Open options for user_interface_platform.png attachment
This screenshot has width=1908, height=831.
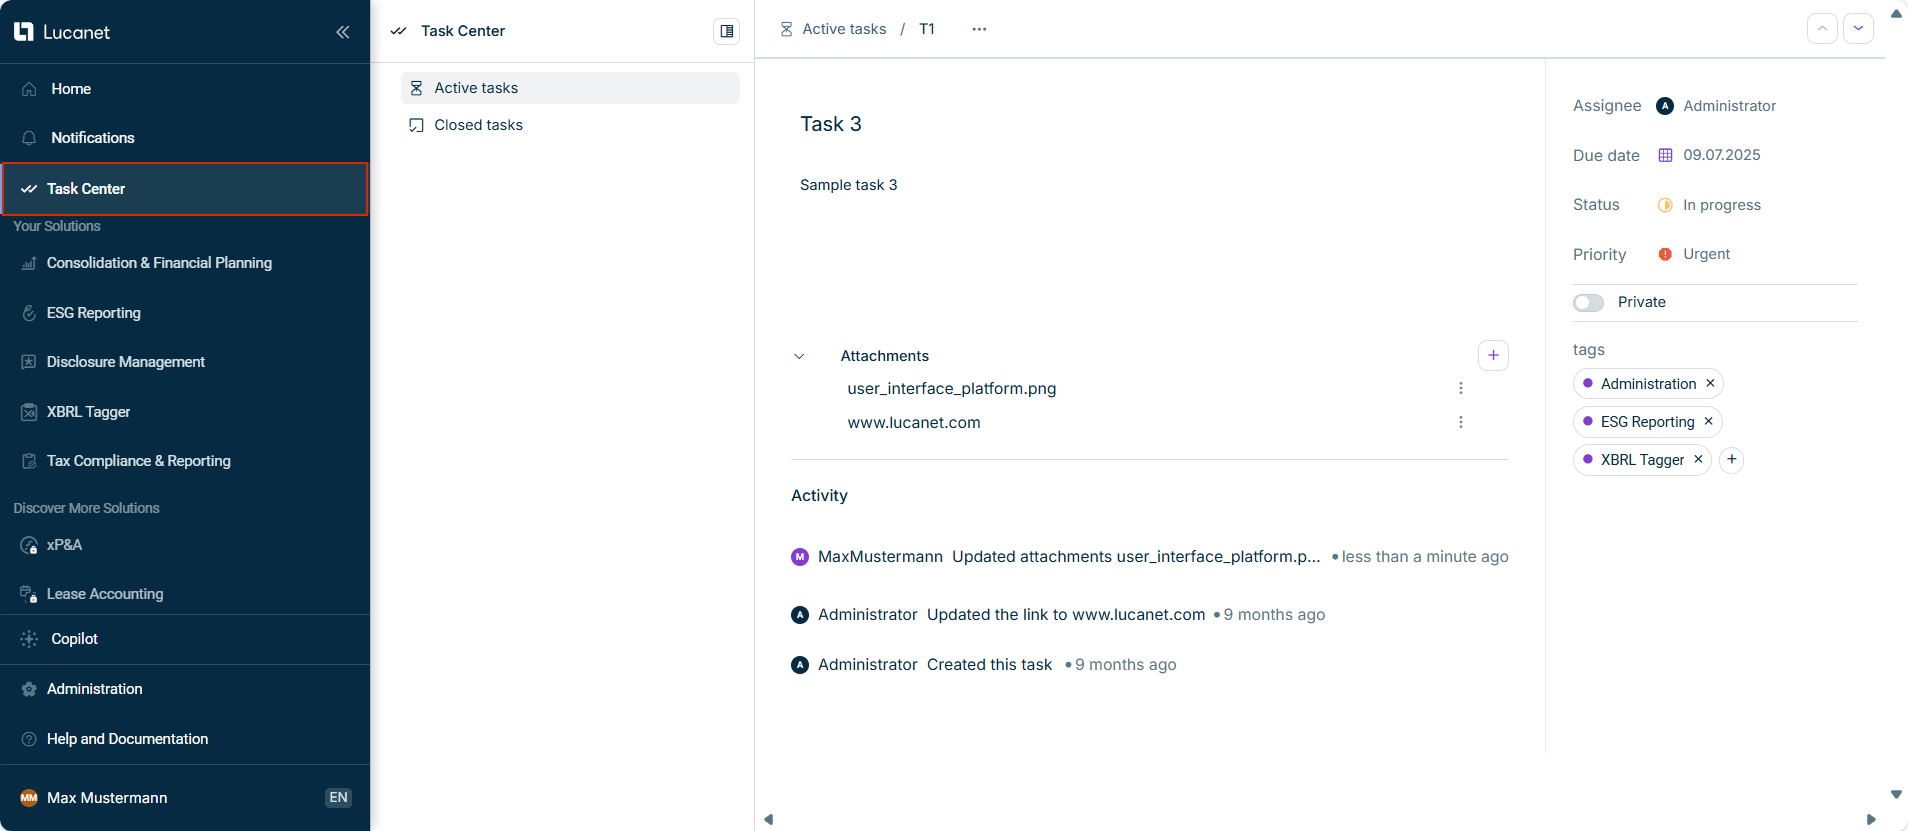[x=1461, y=388]
